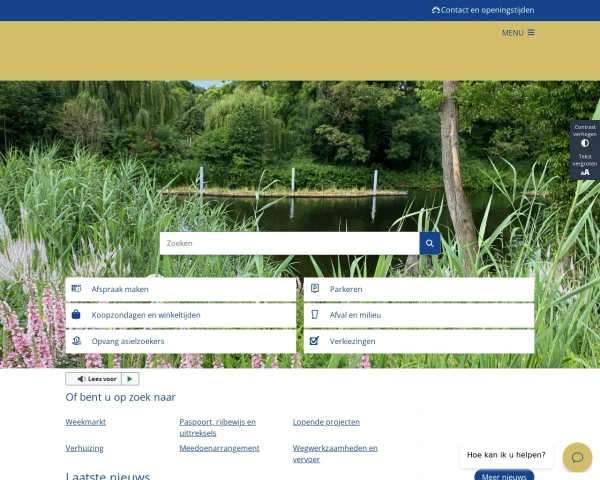Open Paspoort, rijbewijs en uittreksels link

(217, 427)
